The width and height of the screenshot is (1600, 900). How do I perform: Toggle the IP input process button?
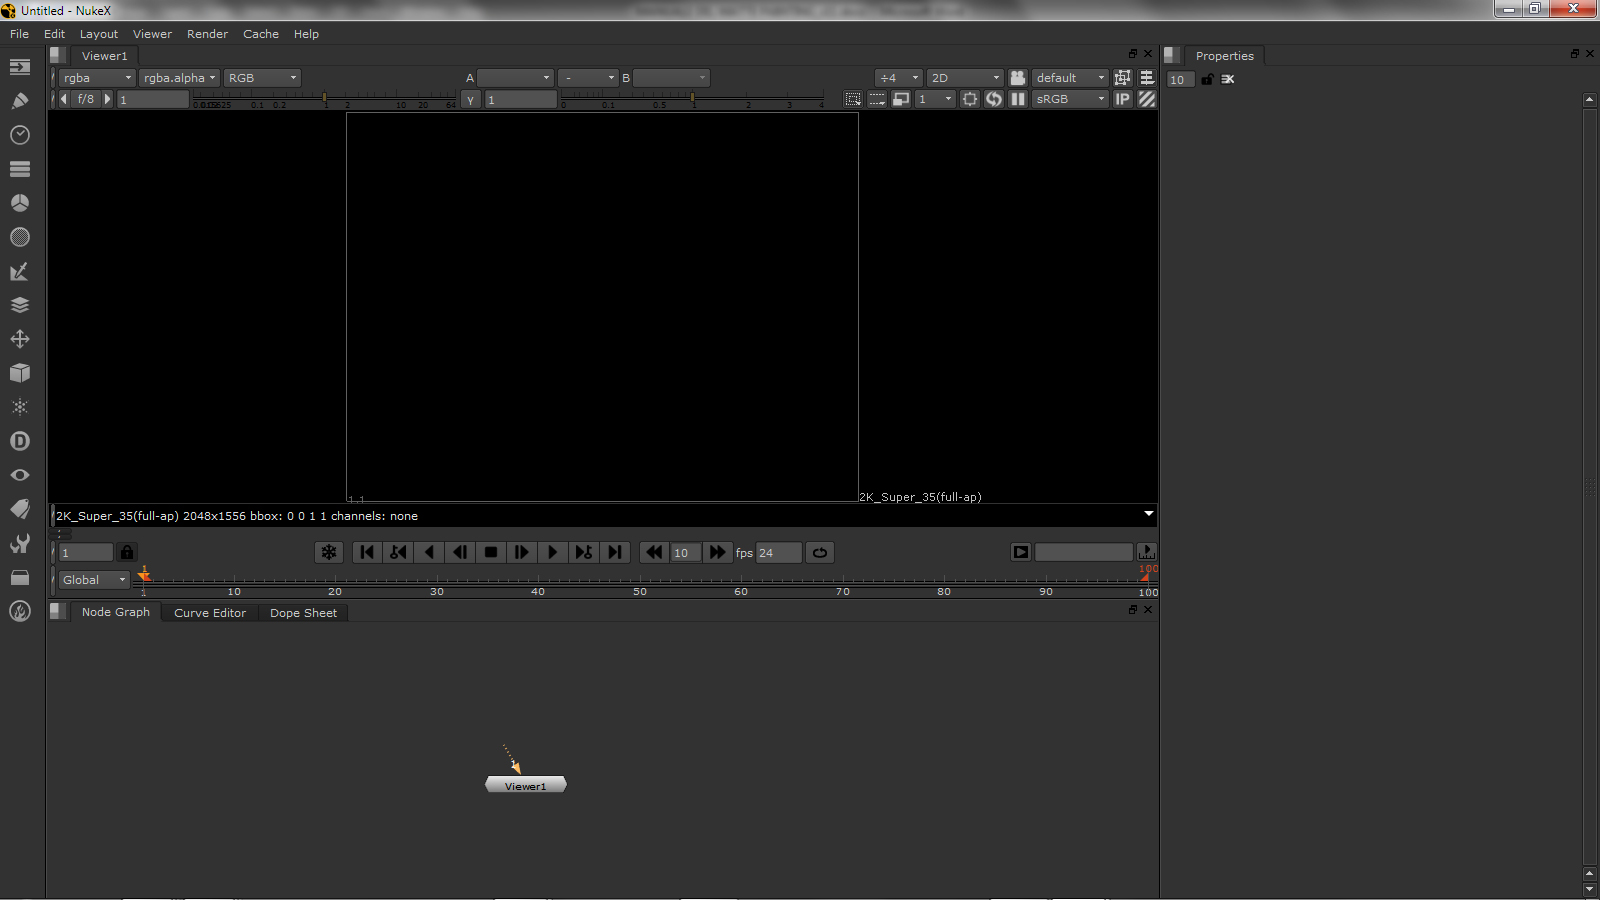[x=1123, y=99]
